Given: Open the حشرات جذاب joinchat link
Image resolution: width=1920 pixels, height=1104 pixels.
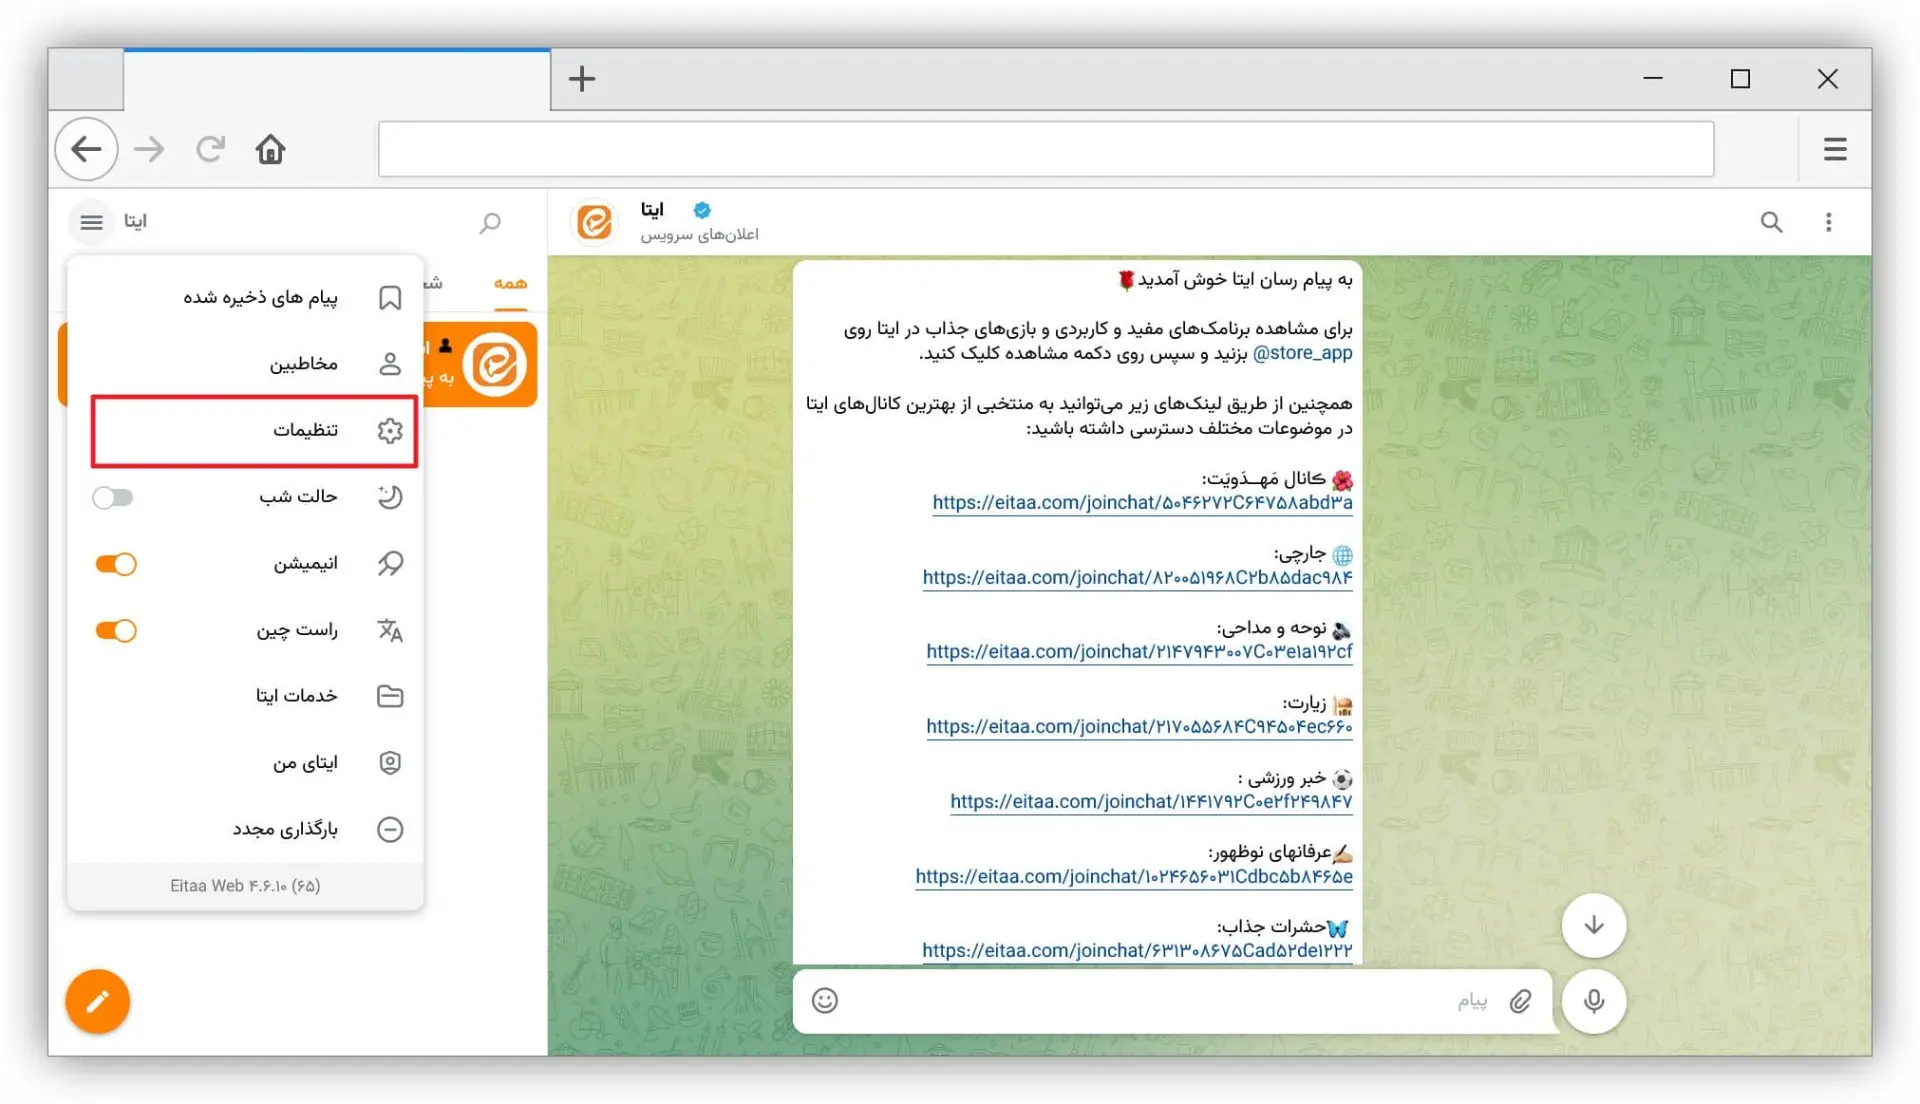Looking at the screenshot, I should point(1137,951).
